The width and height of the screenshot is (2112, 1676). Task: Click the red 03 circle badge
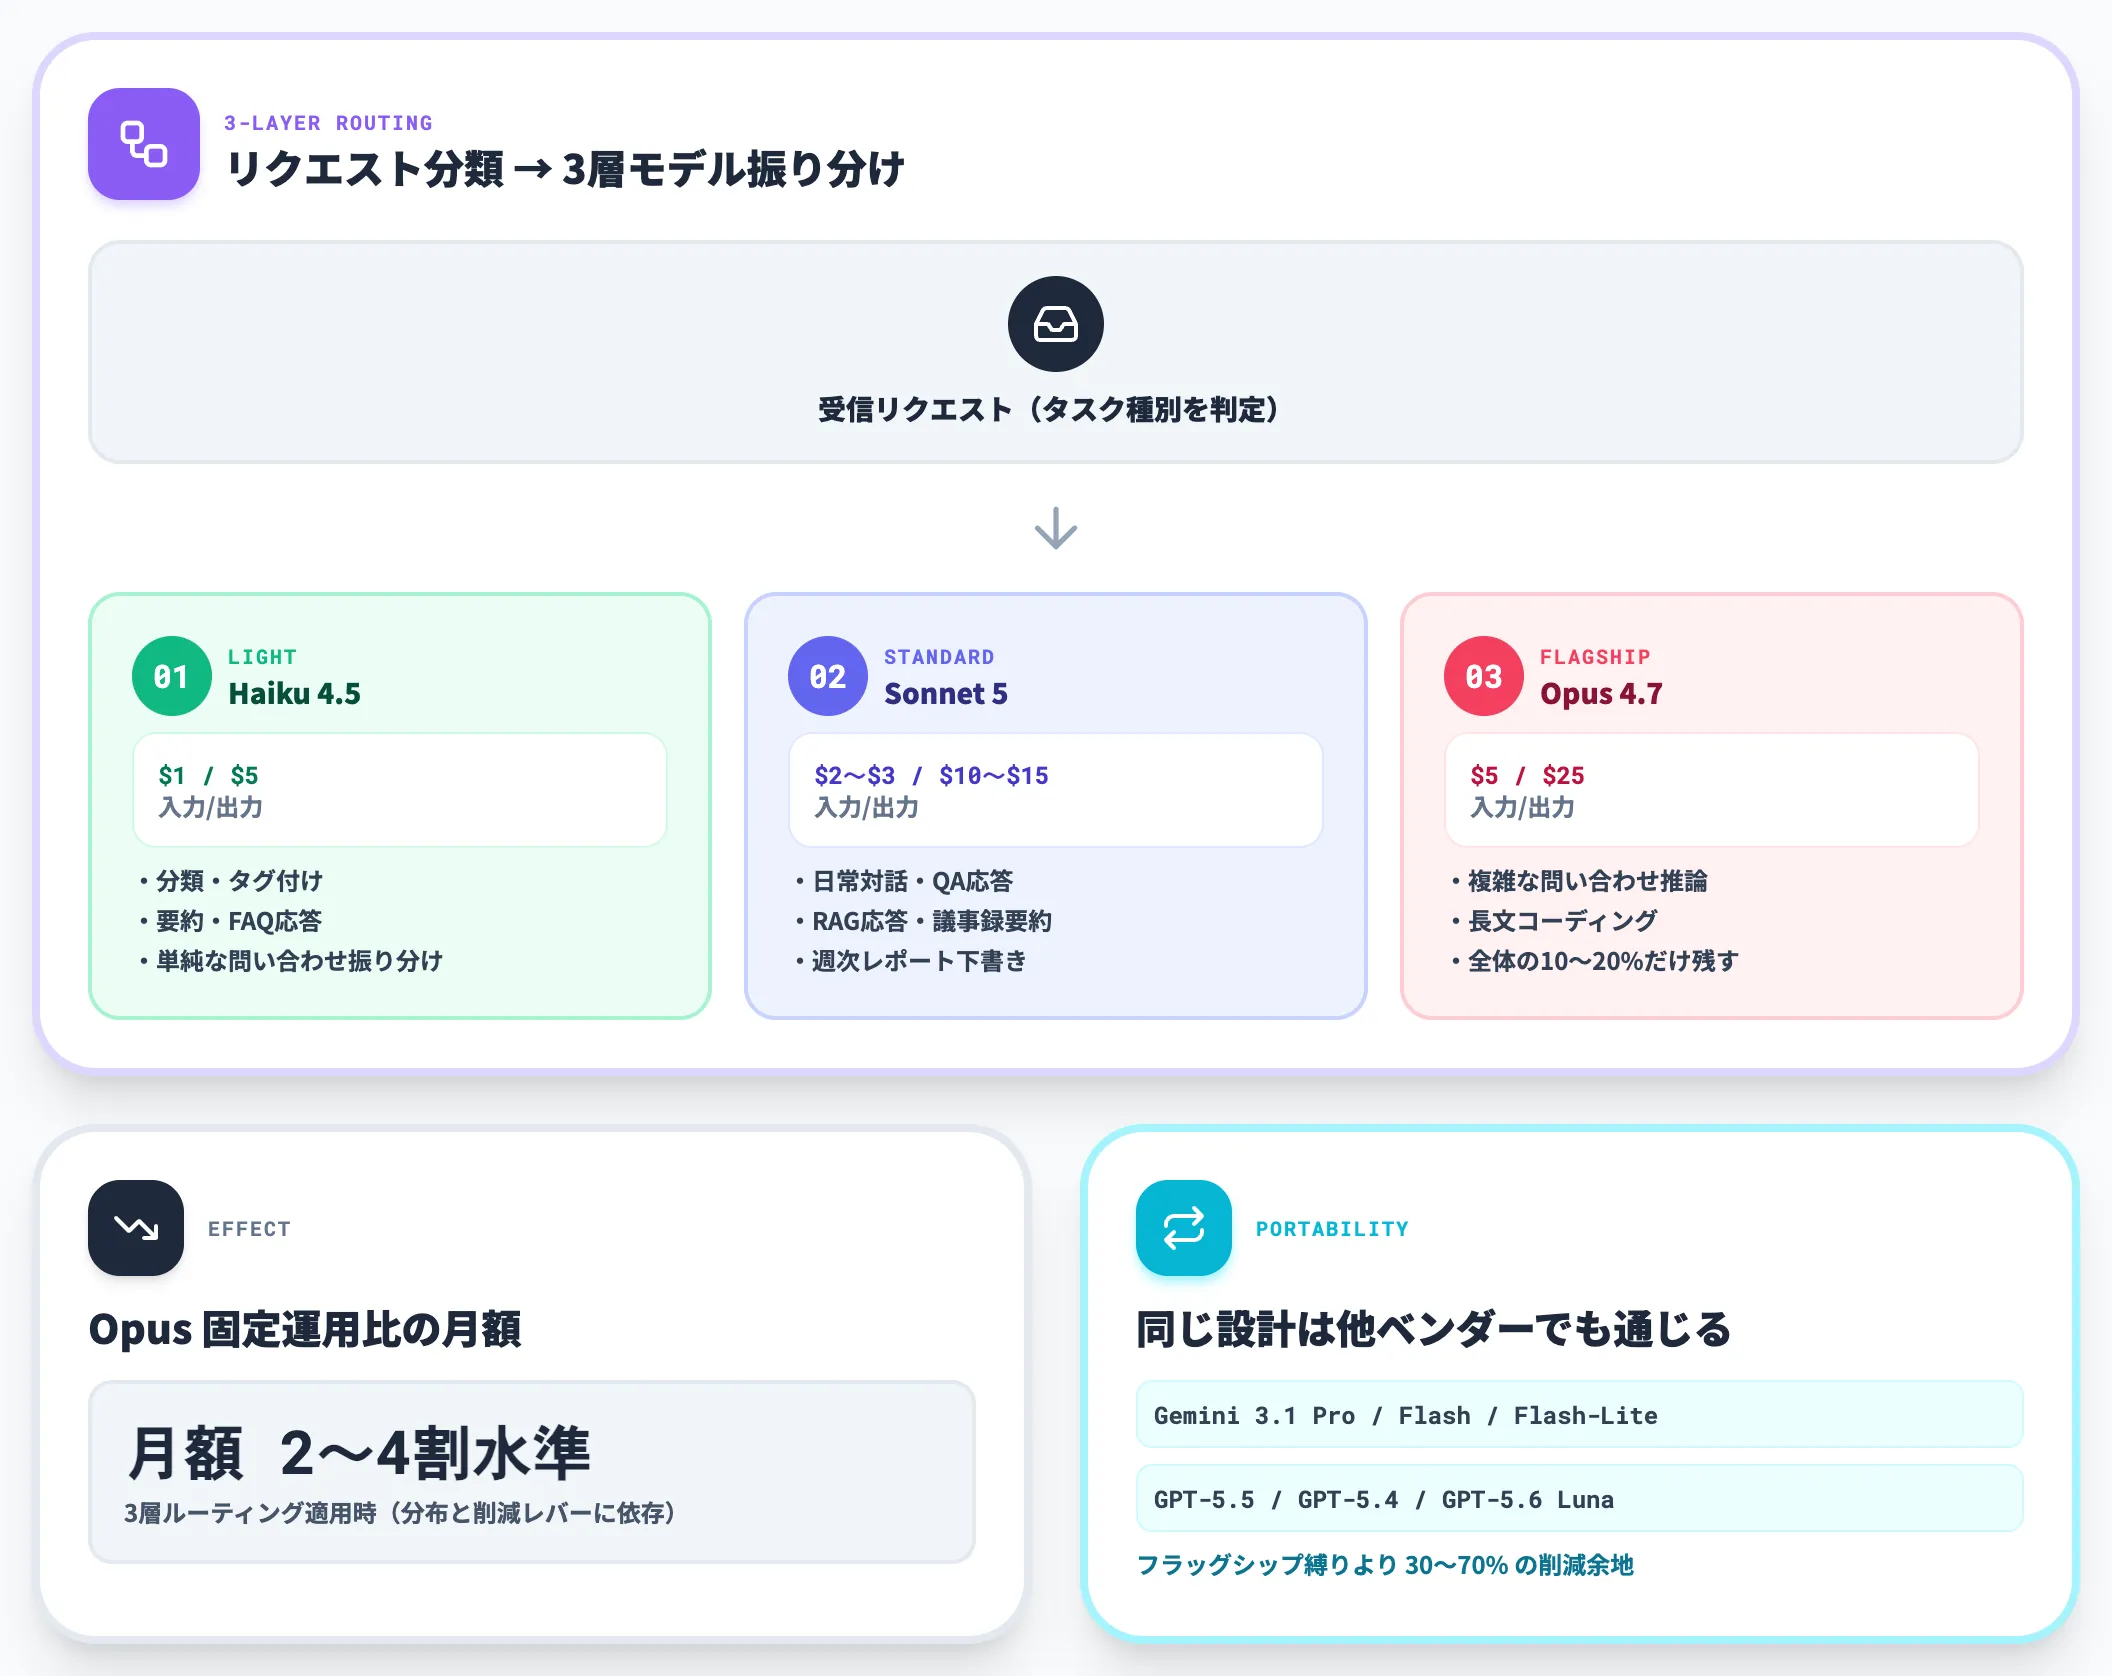(1484, 676)
